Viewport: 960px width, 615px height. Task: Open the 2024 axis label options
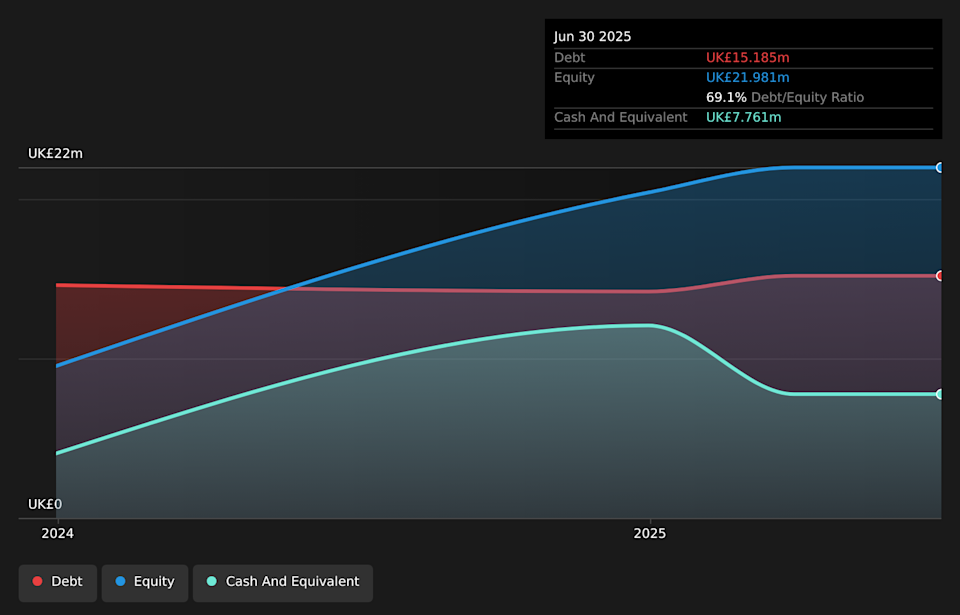pos(57,533)
